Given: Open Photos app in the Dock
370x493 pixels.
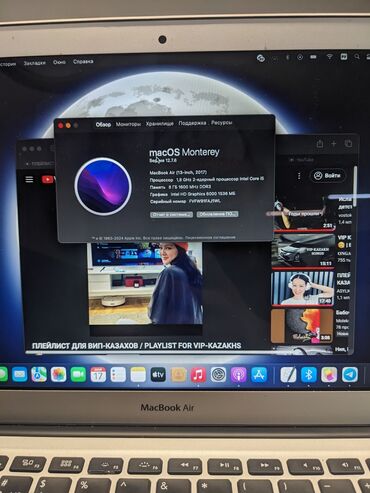Looking at the screenshot, I should click(x=59, y=375).
